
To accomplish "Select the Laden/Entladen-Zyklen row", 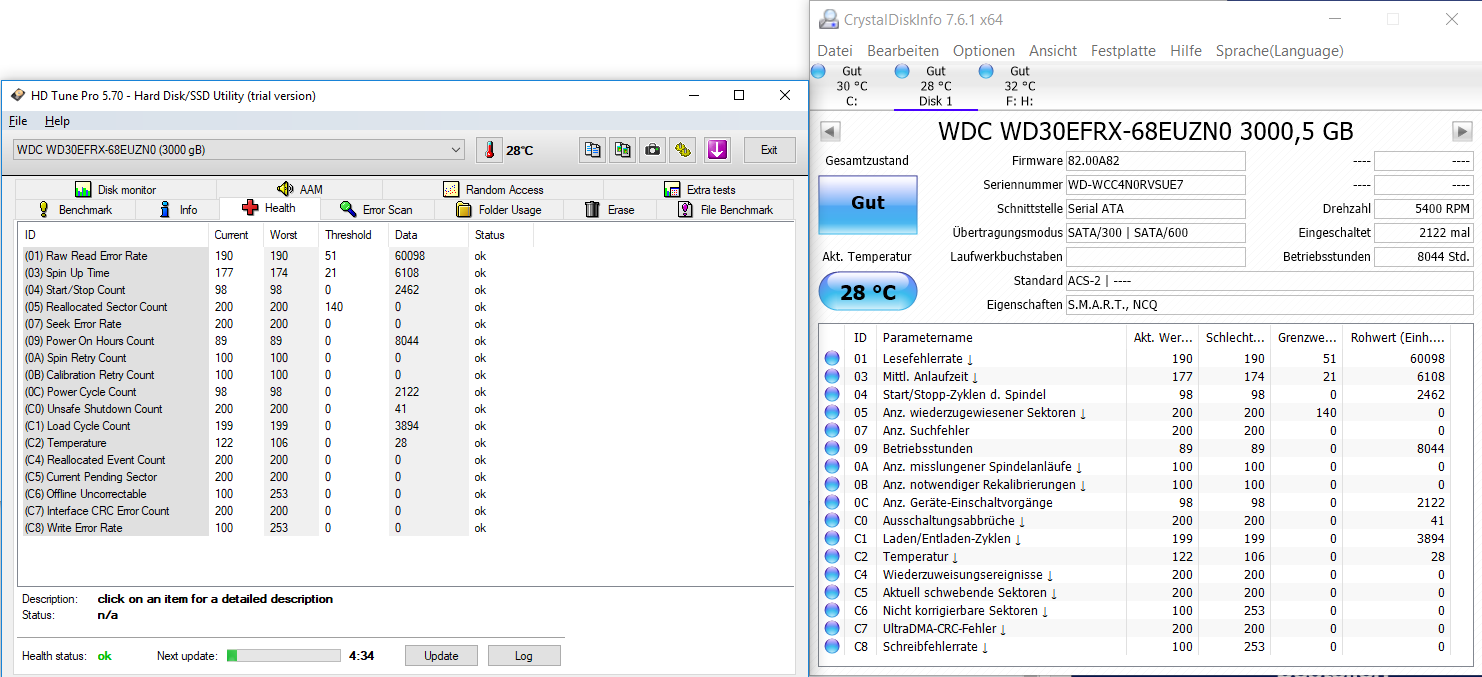I will coord(1136,538).
